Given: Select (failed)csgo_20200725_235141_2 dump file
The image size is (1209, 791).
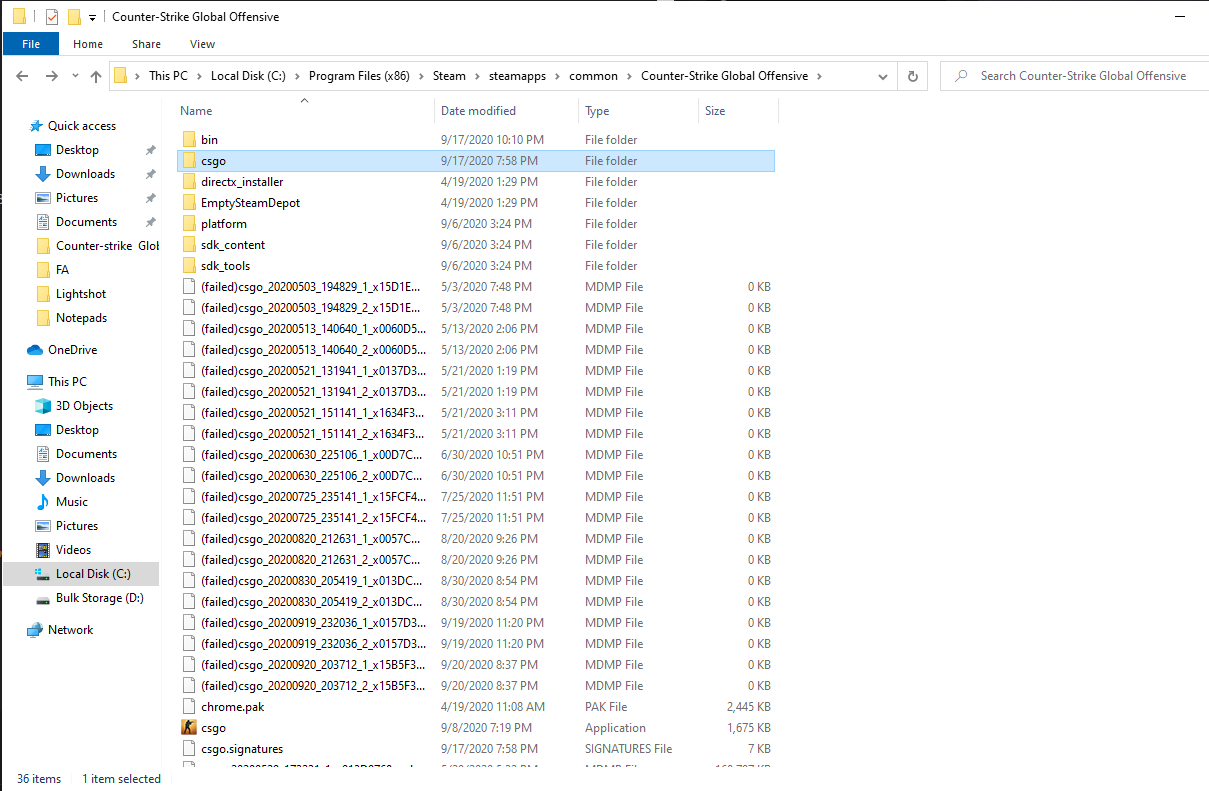Looking at the screenshot, I should [313, 518].
